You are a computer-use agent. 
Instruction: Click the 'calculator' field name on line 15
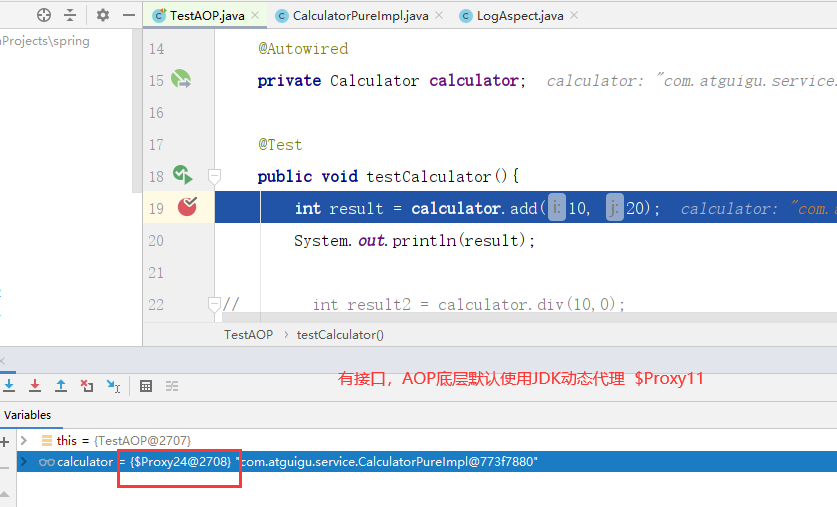(x=473, y=81)
